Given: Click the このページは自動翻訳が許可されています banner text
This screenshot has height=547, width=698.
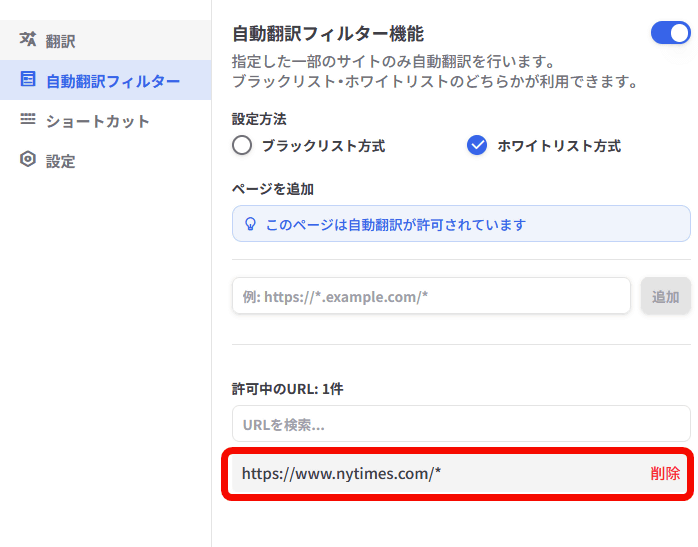Looking at the screenshot, I should 395,224.
